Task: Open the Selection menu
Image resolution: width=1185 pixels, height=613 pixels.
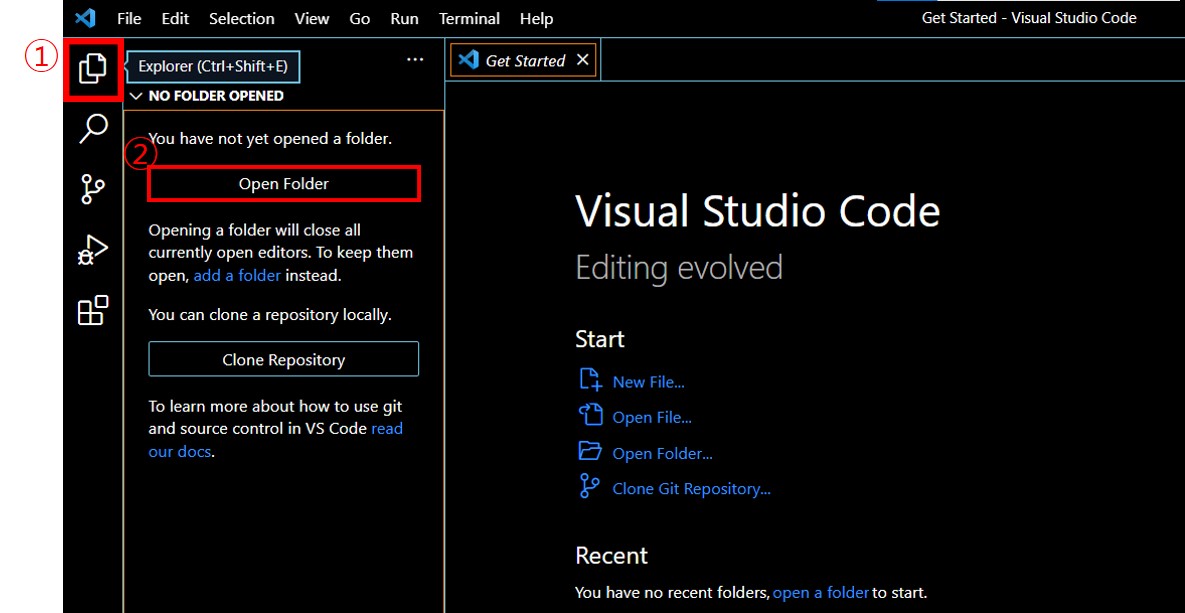Action: (242, 19)
